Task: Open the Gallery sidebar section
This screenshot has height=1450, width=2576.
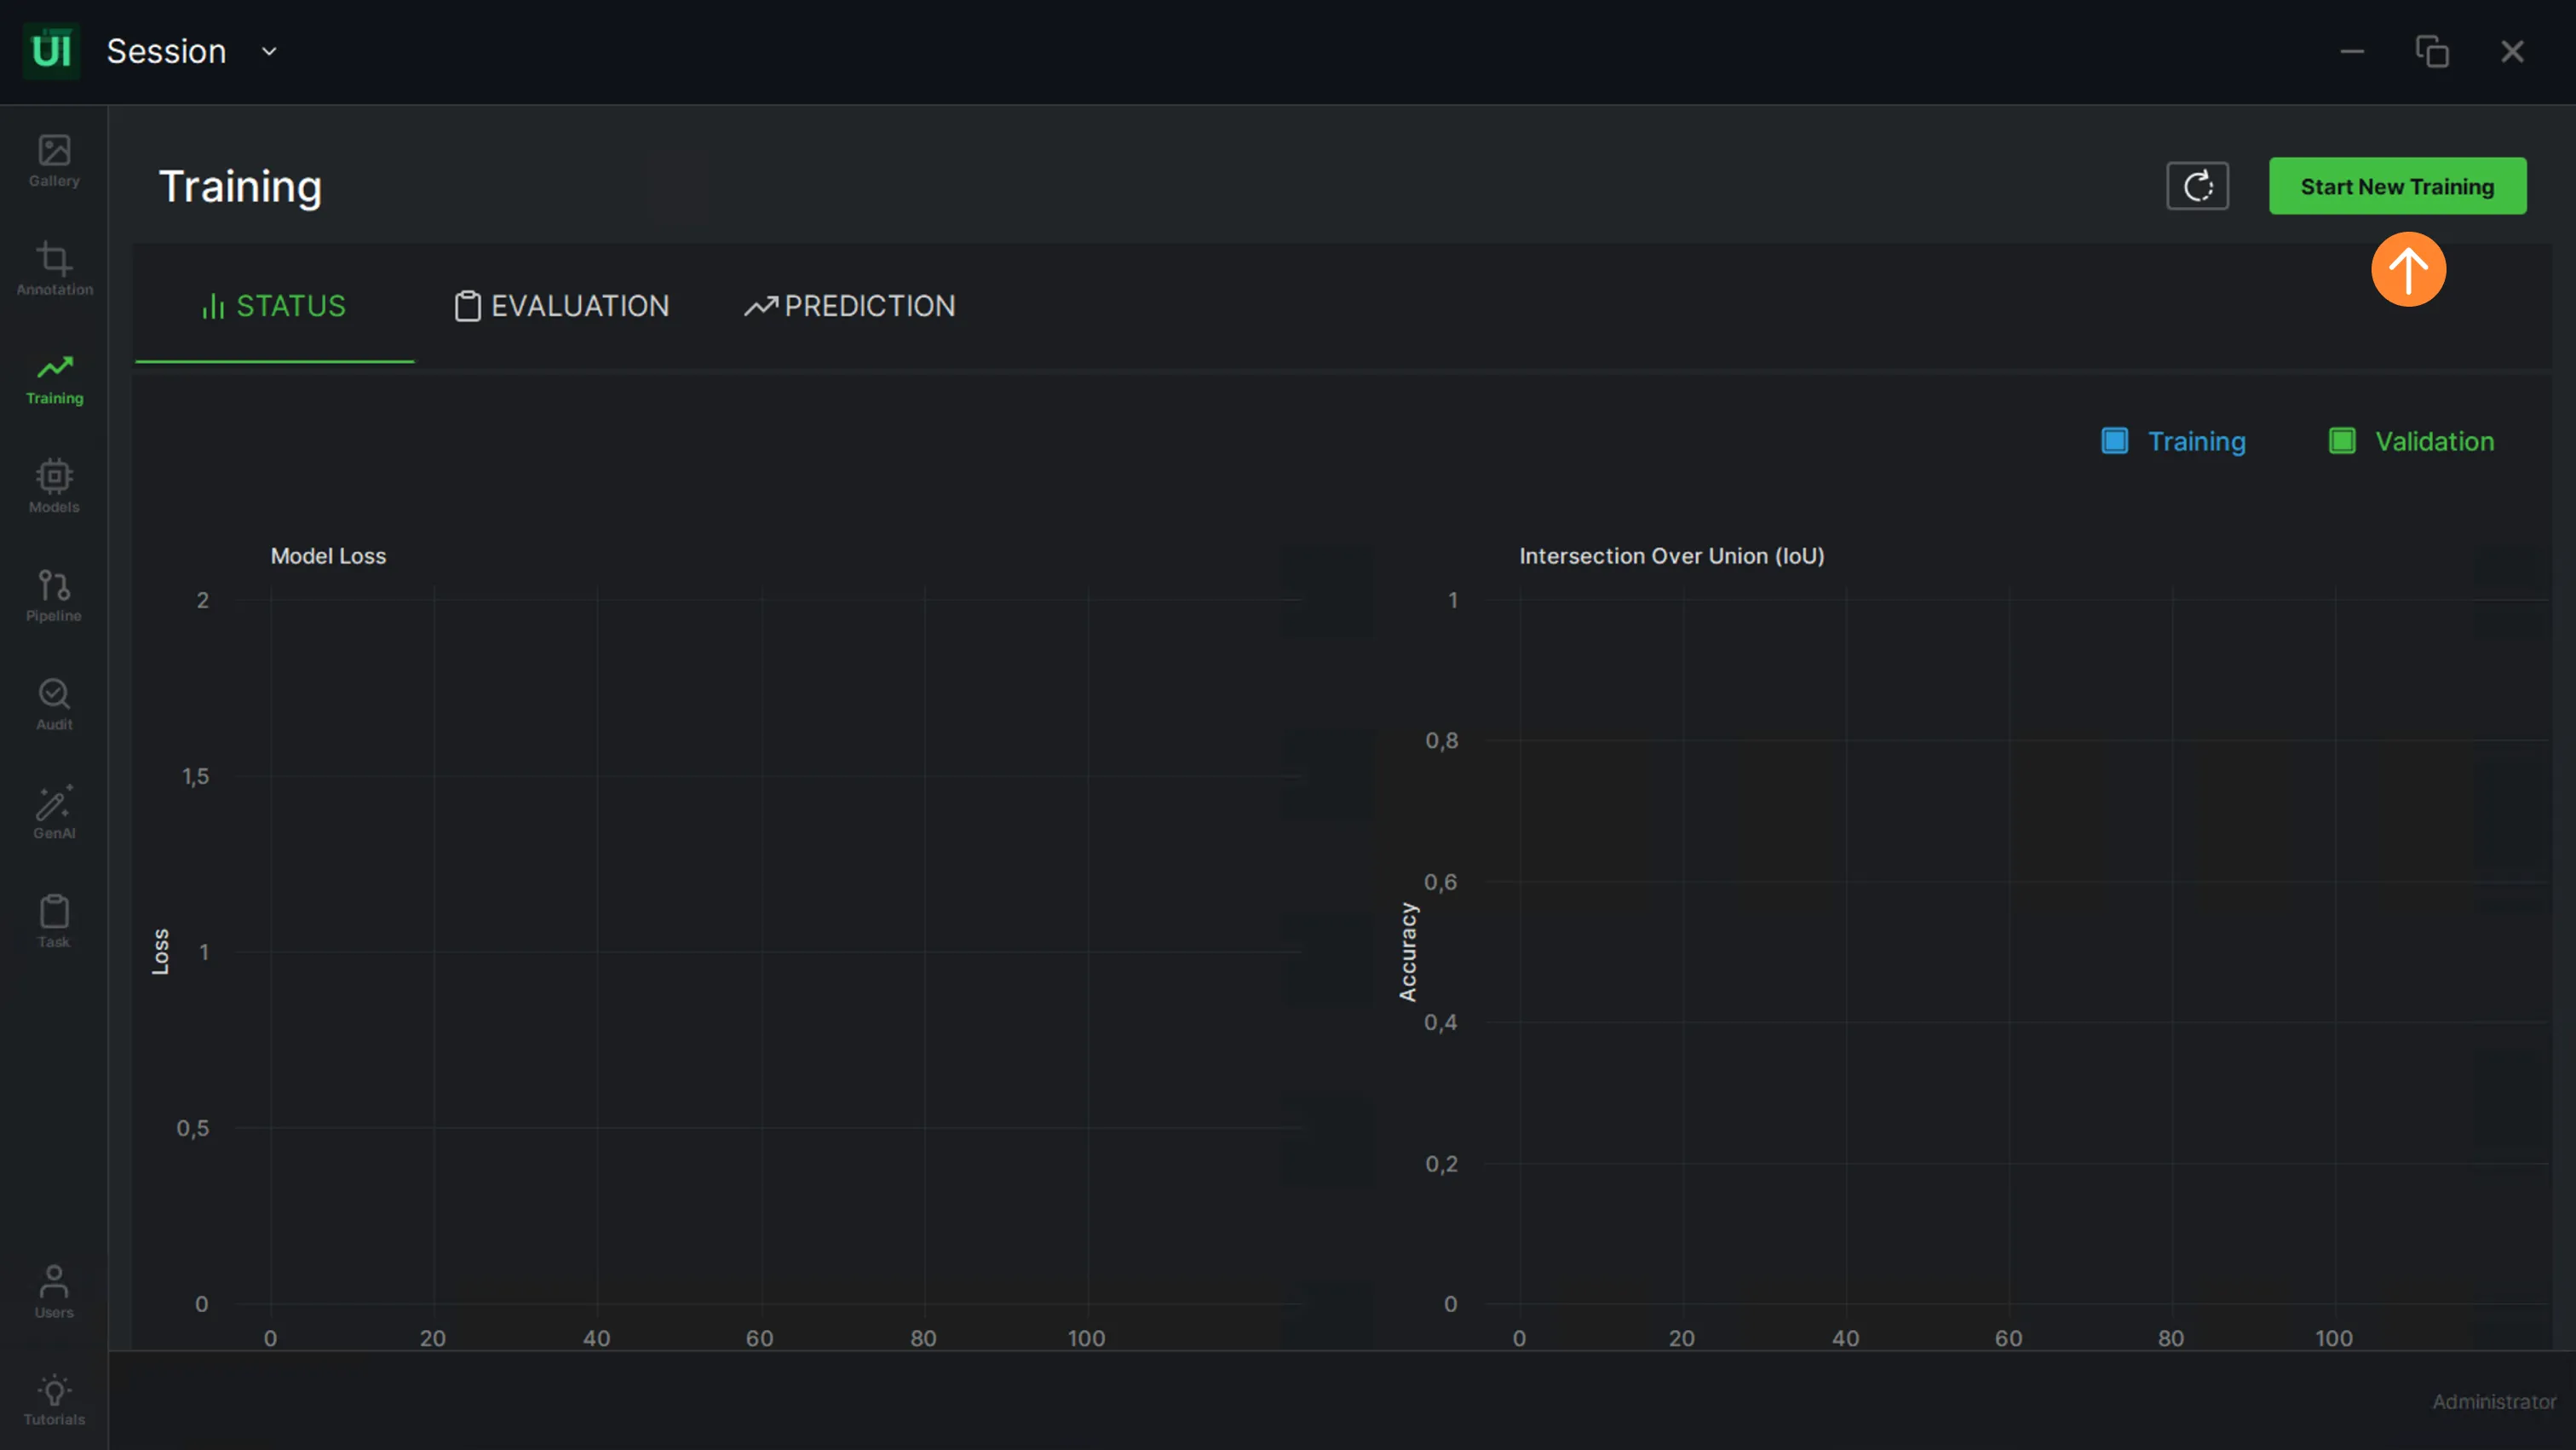Action: pyautogui.click(x=54, y=161)
